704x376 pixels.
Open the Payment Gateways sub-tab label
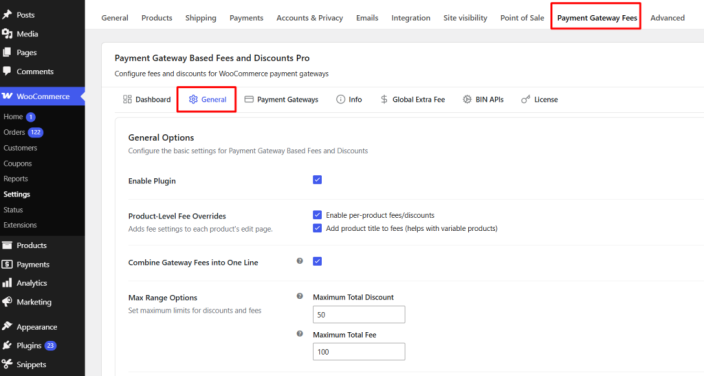tap(287, 99)
